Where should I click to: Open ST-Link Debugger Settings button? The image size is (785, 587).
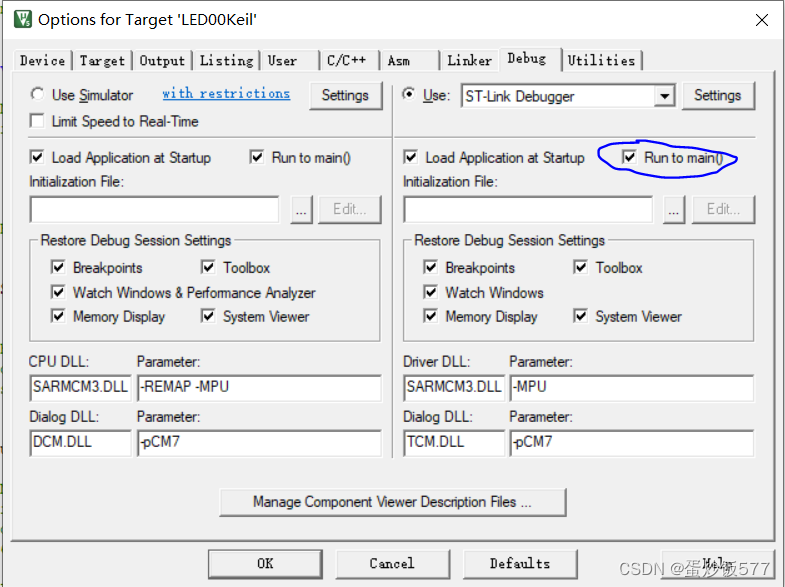(x=717, y=95)
